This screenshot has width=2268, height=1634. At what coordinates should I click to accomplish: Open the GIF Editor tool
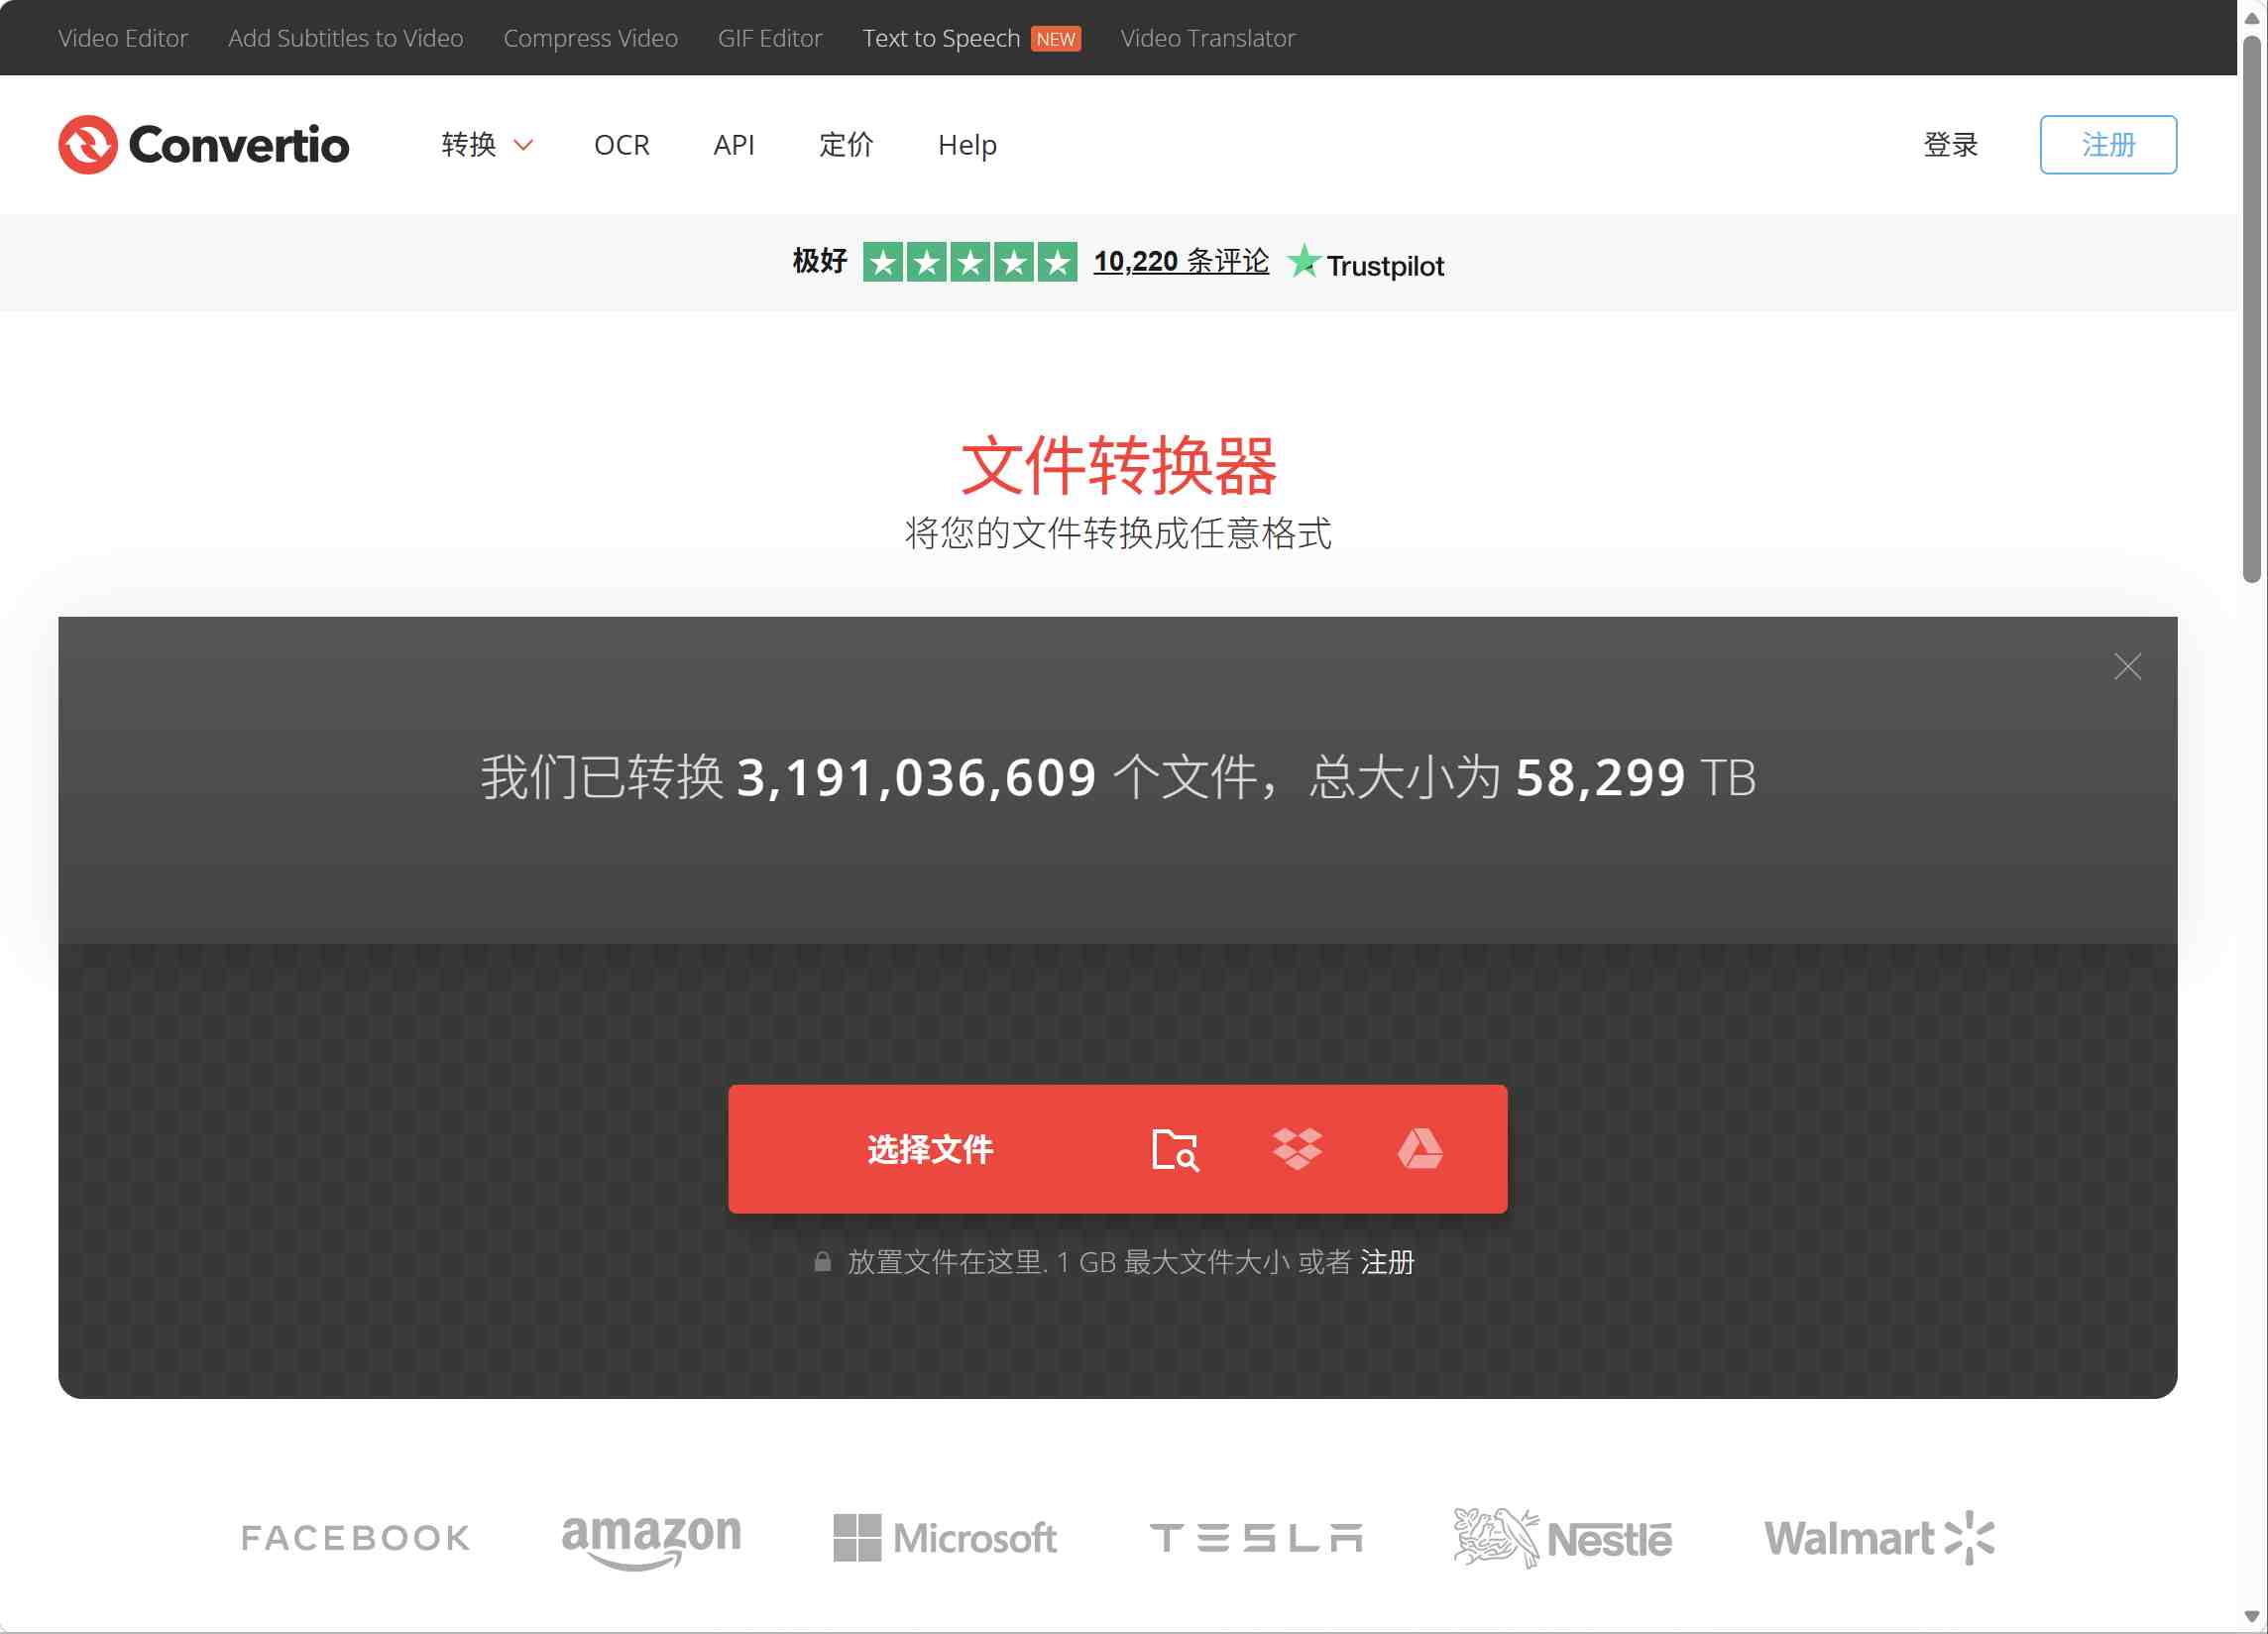coord(769,38)
